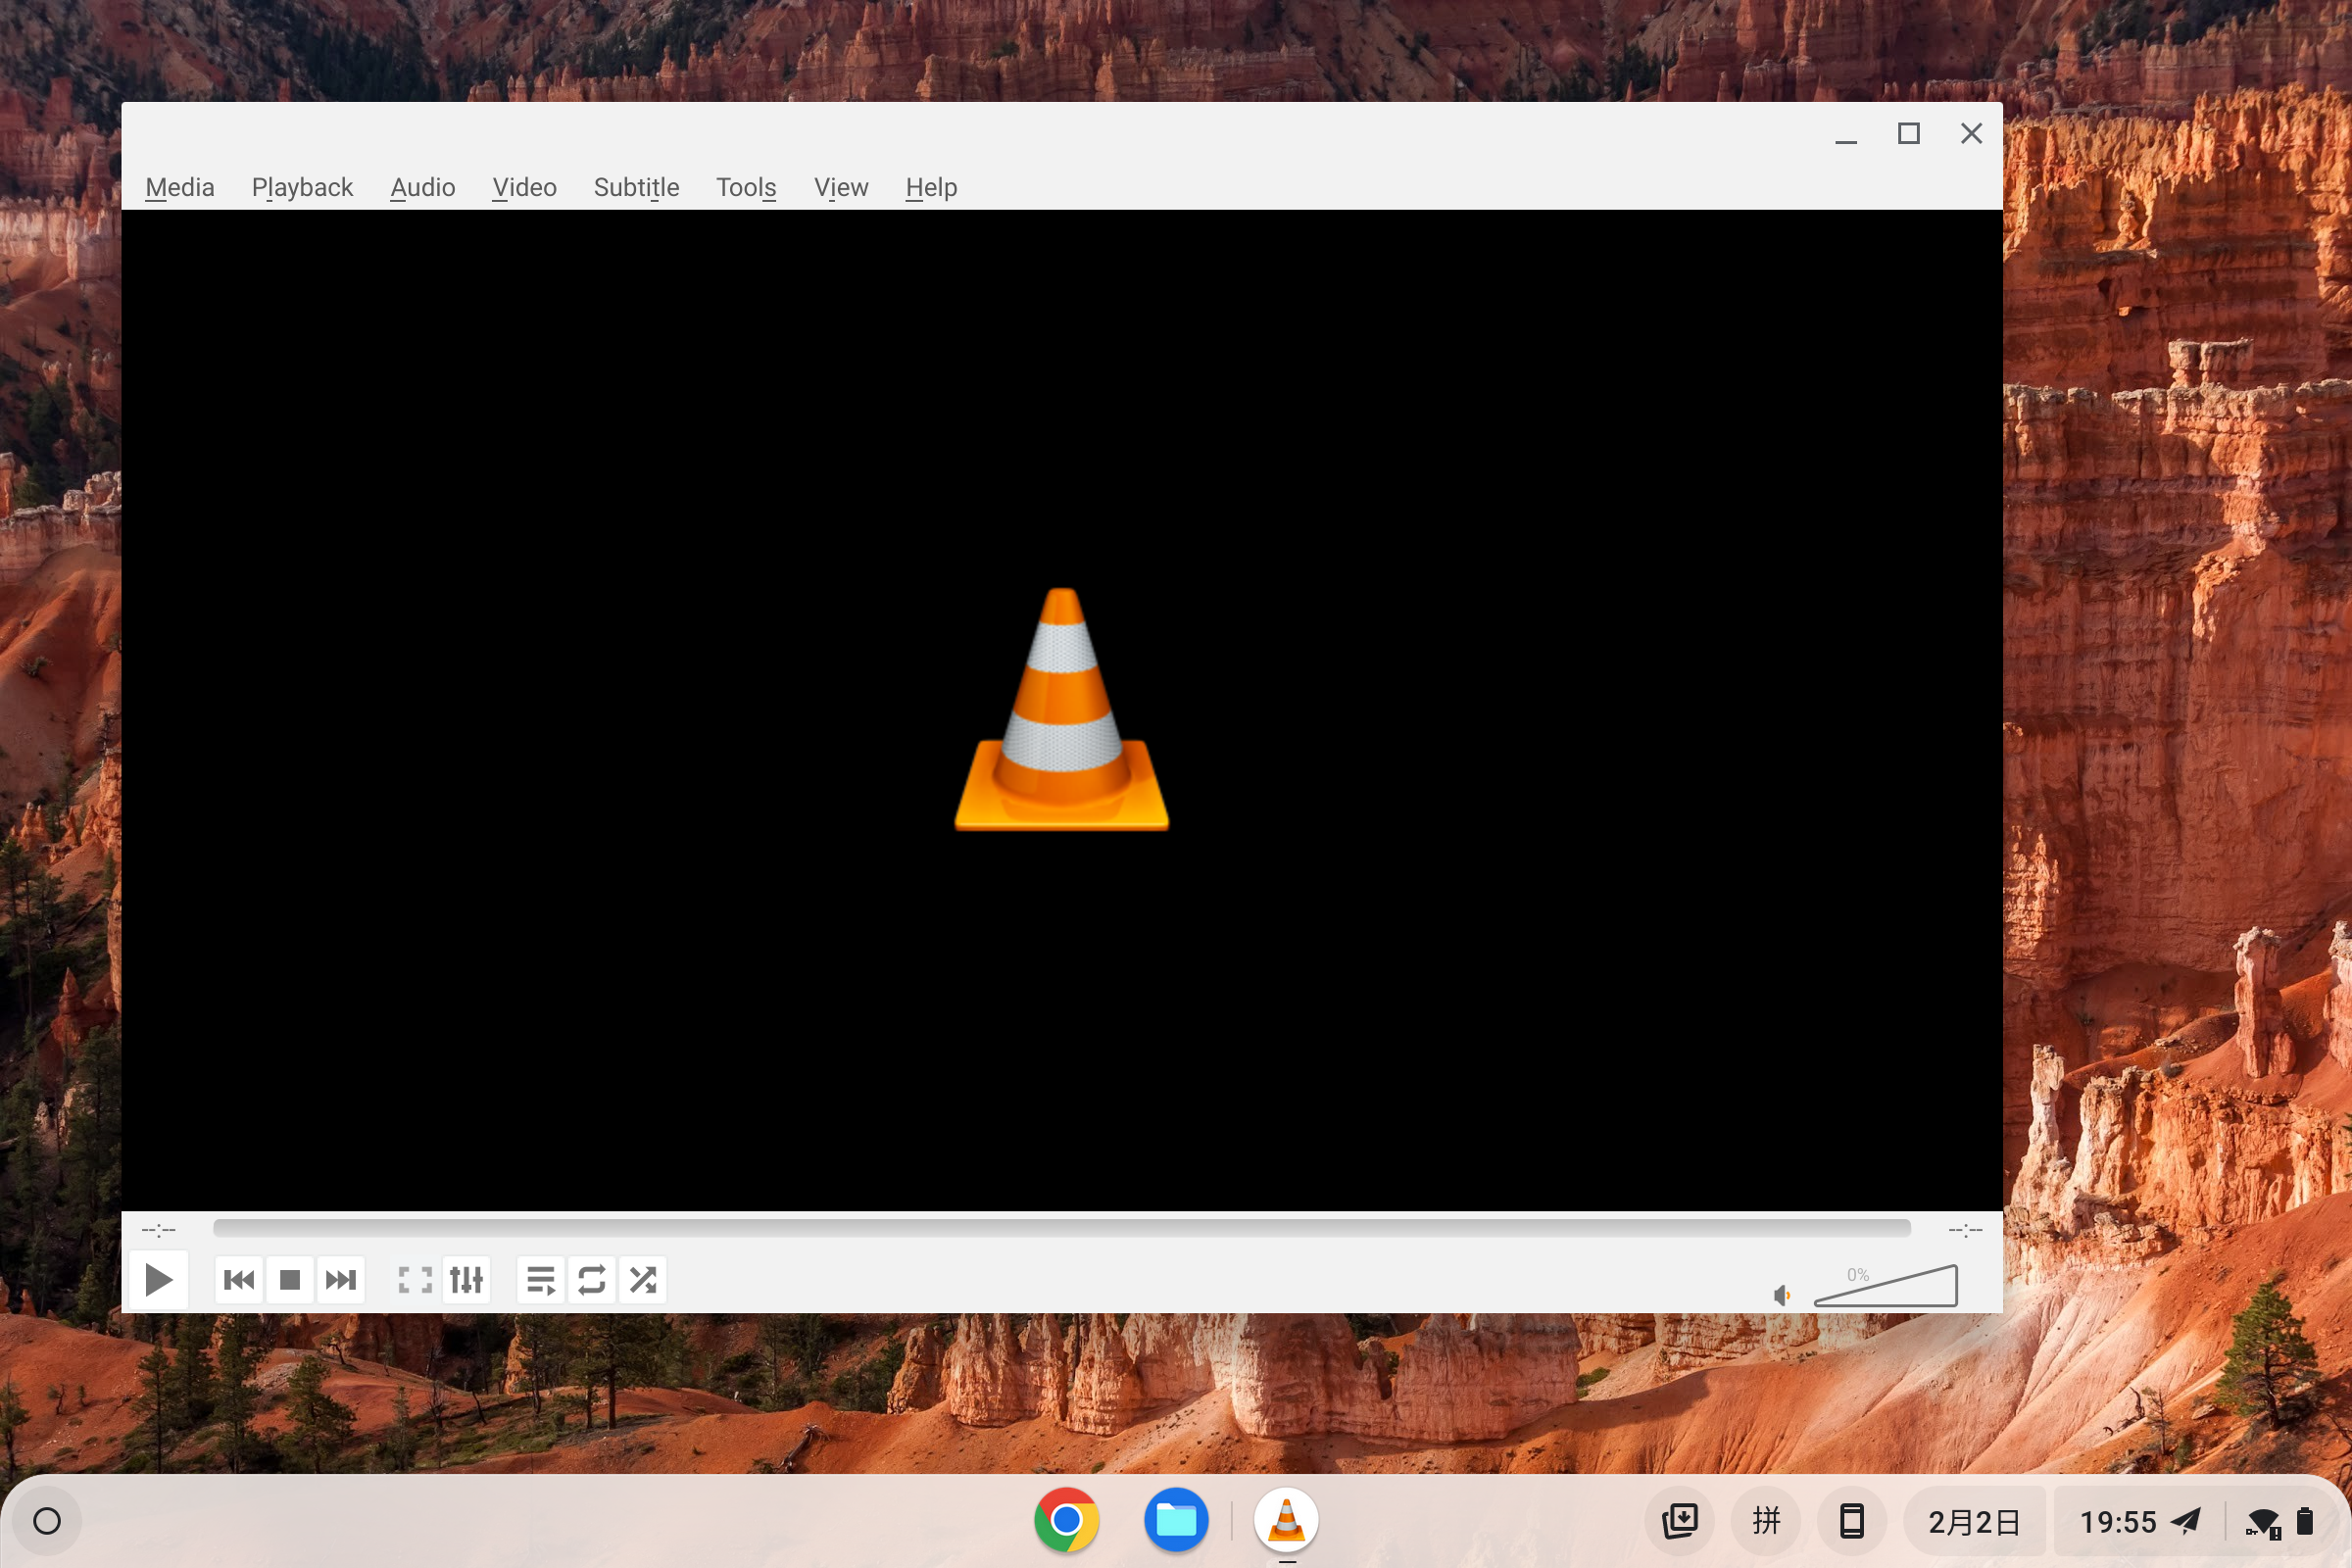Open the Audio menu

tap(422, 187)
